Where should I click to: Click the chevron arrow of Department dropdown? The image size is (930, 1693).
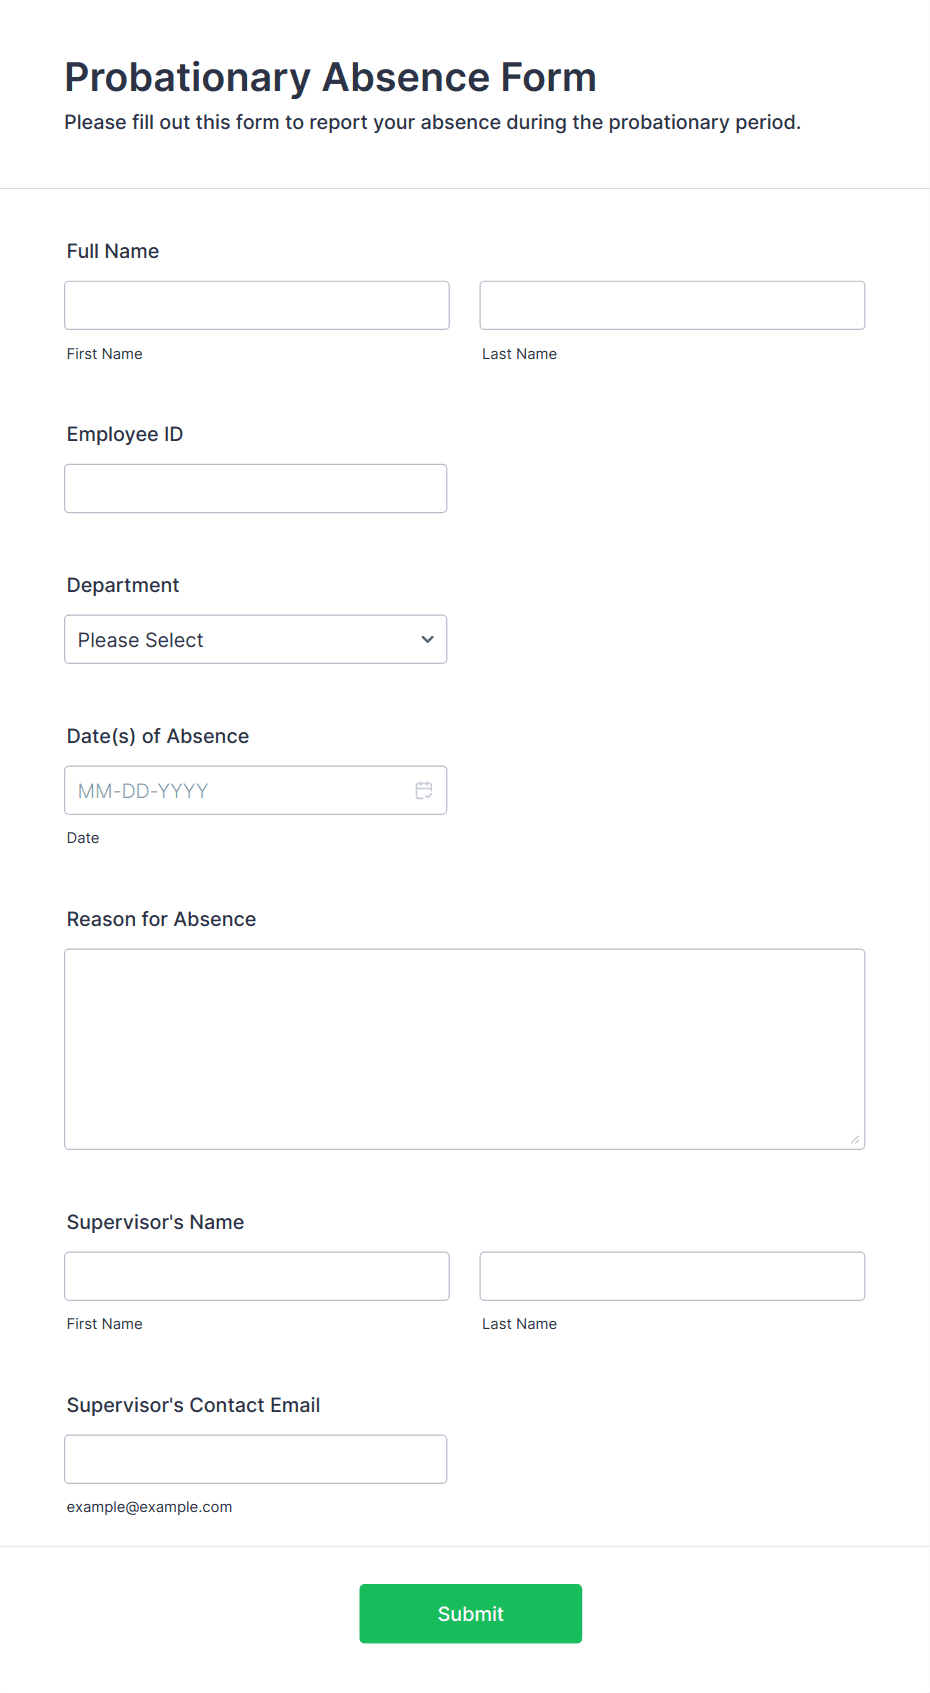pyautogui.click(x=427, y=640)
